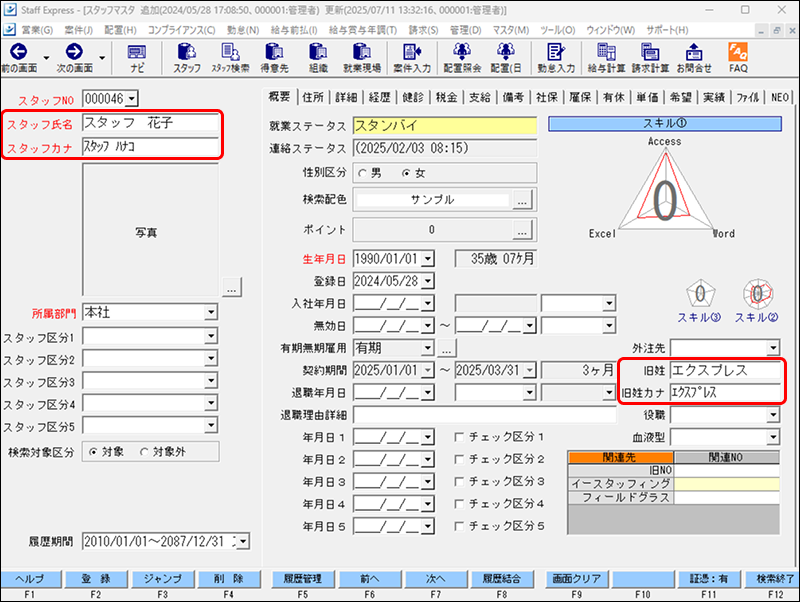Select the 男 gender radio button

[362, 173]
